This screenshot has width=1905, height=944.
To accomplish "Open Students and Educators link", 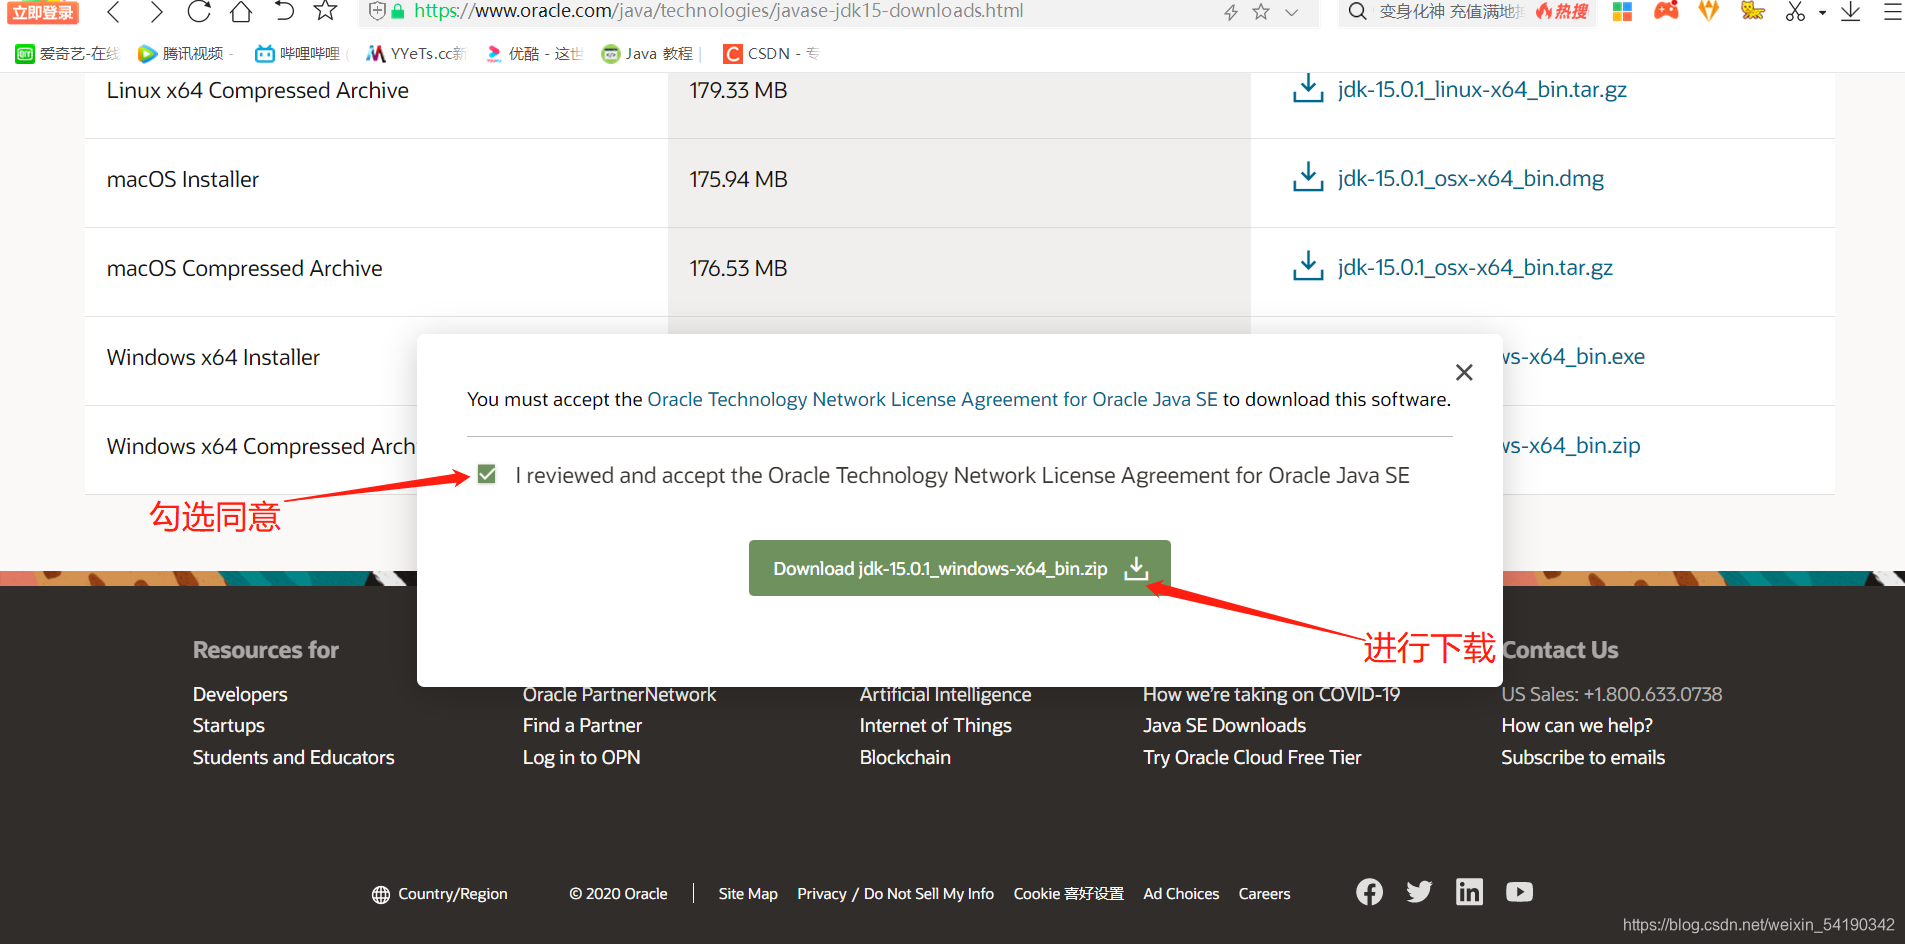I will [293, 757].
